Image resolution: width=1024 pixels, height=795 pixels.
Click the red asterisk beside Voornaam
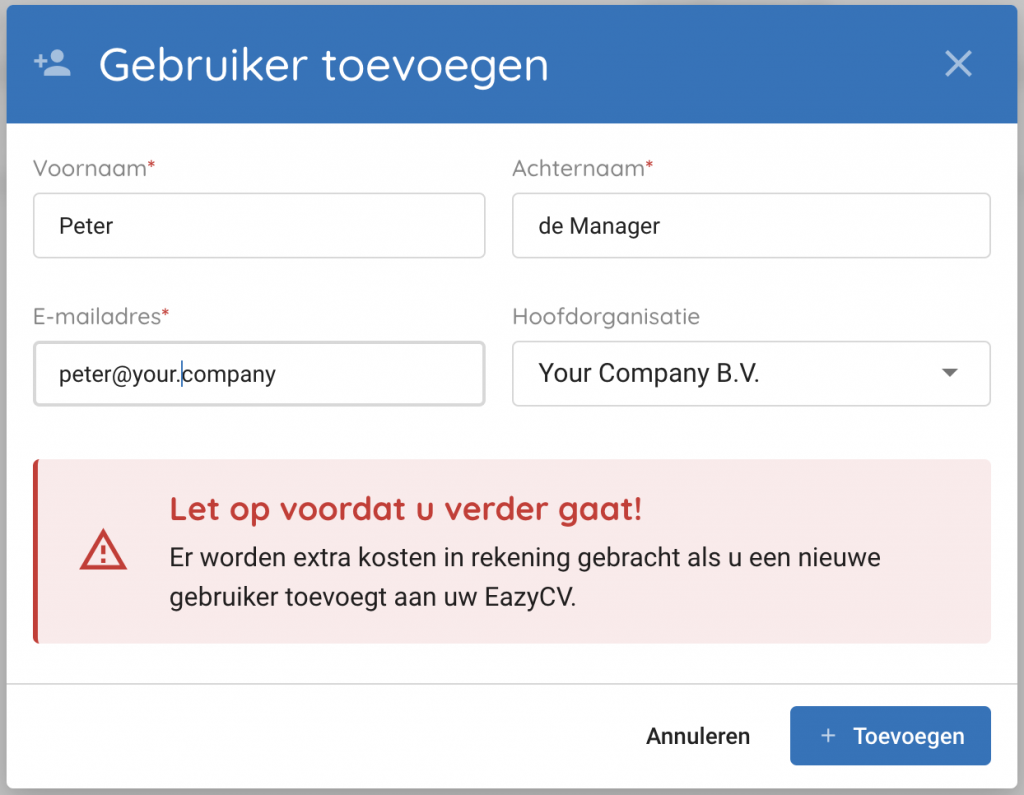(x=151, y=165)
